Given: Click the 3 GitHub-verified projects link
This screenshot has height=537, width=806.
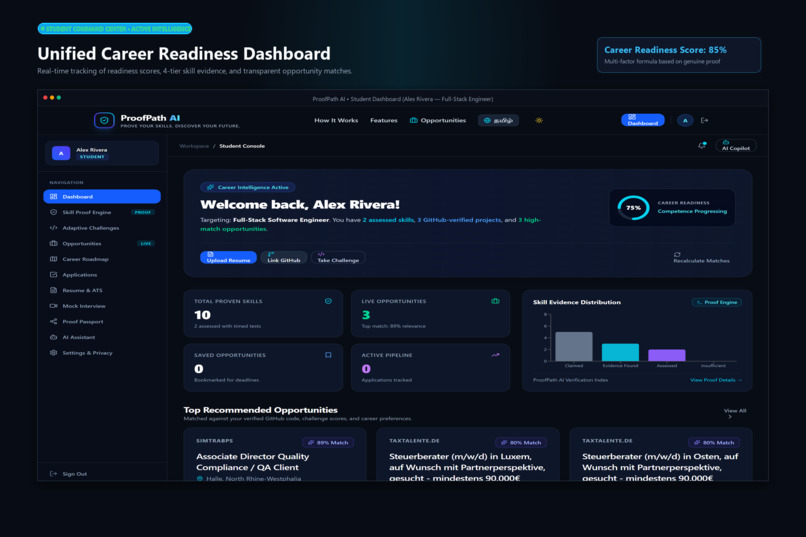Looking at the screenshot, I should tap(459, 220).
